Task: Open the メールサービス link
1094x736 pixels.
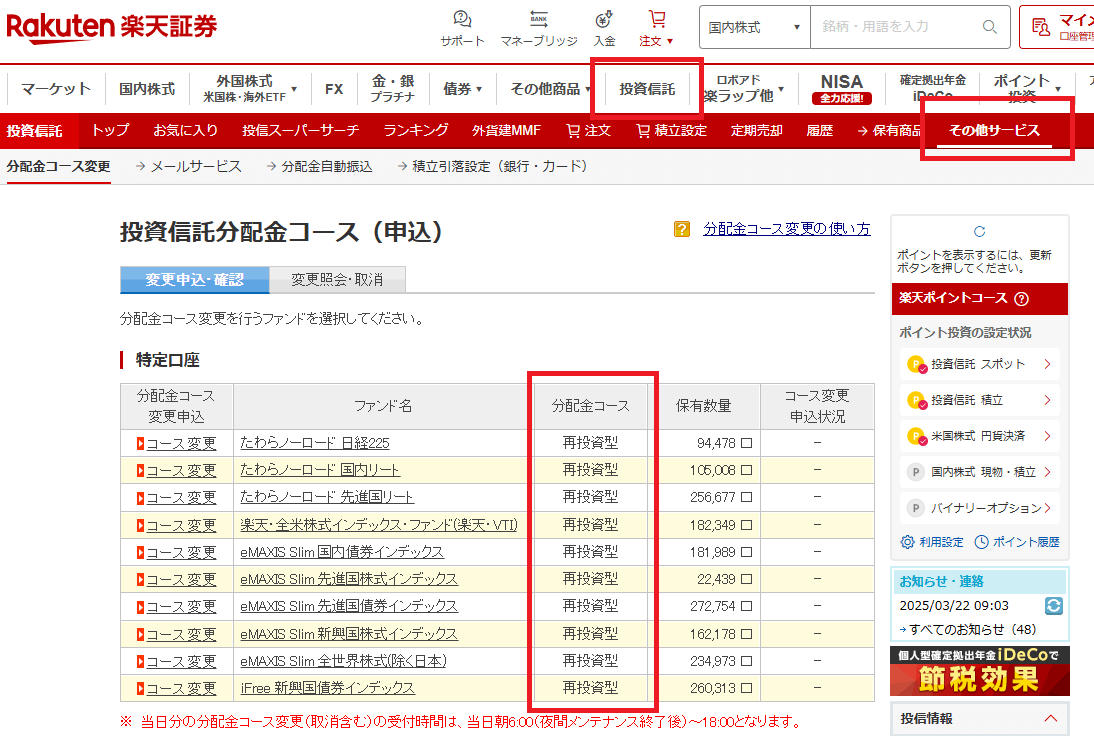Action: (x=196, y=167)
